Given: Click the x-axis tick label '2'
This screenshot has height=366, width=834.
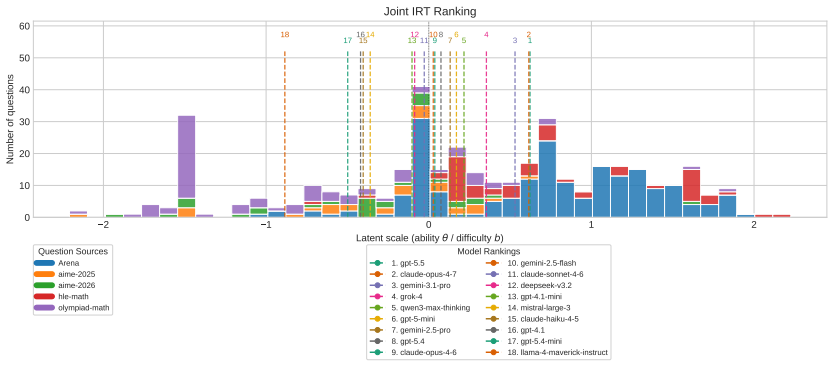Looking at the screenshot, I should coord(754,225).
